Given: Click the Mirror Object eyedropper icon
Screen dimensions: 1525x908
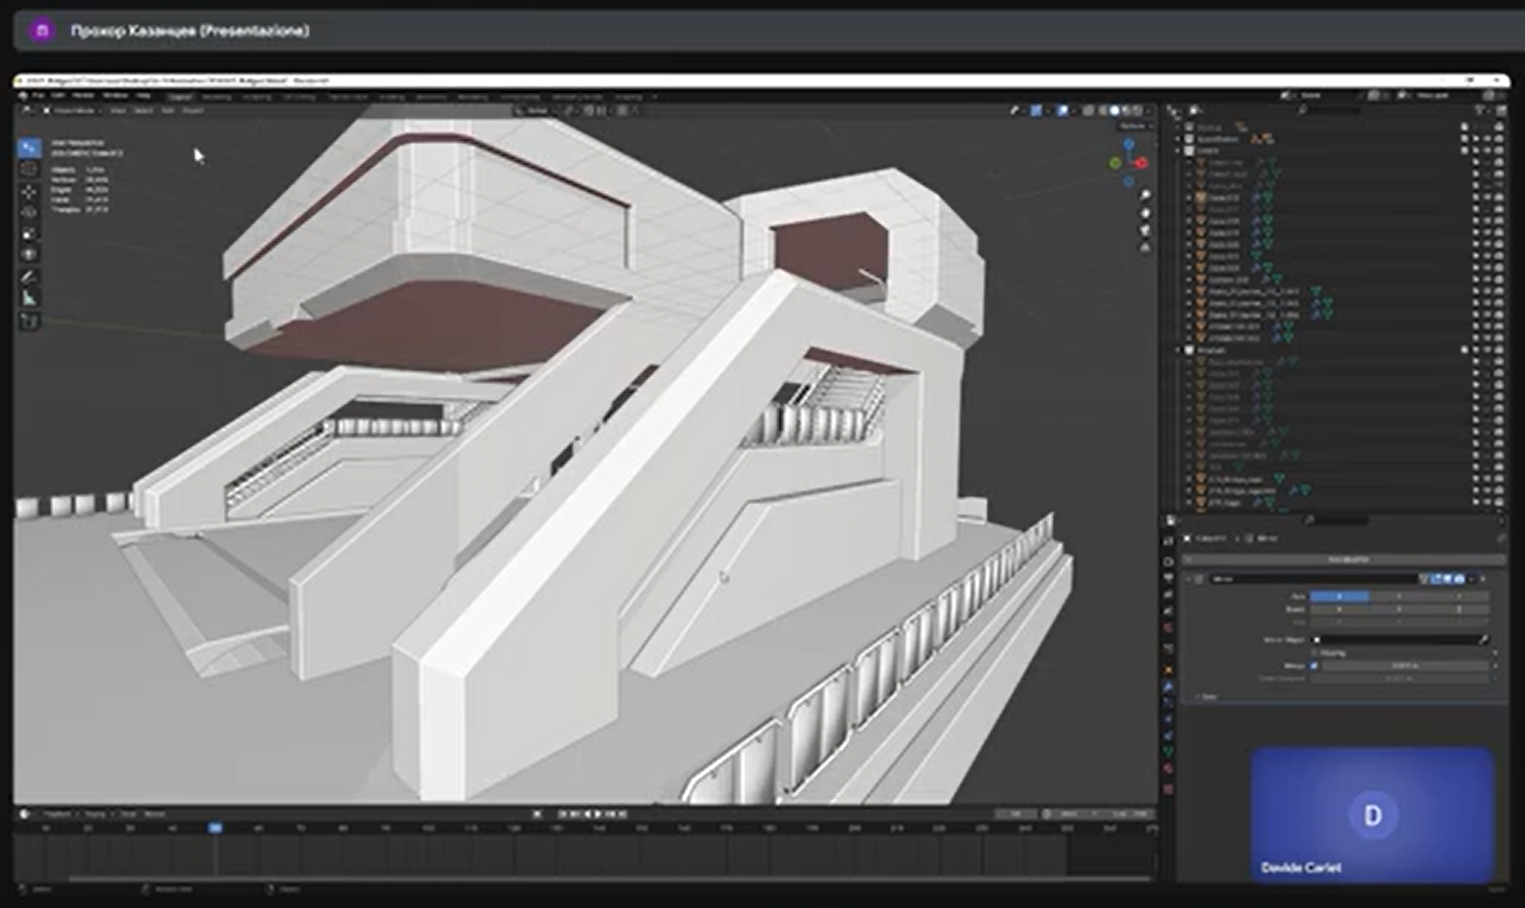Looking at the screenshot, I should coord(1483,640).
